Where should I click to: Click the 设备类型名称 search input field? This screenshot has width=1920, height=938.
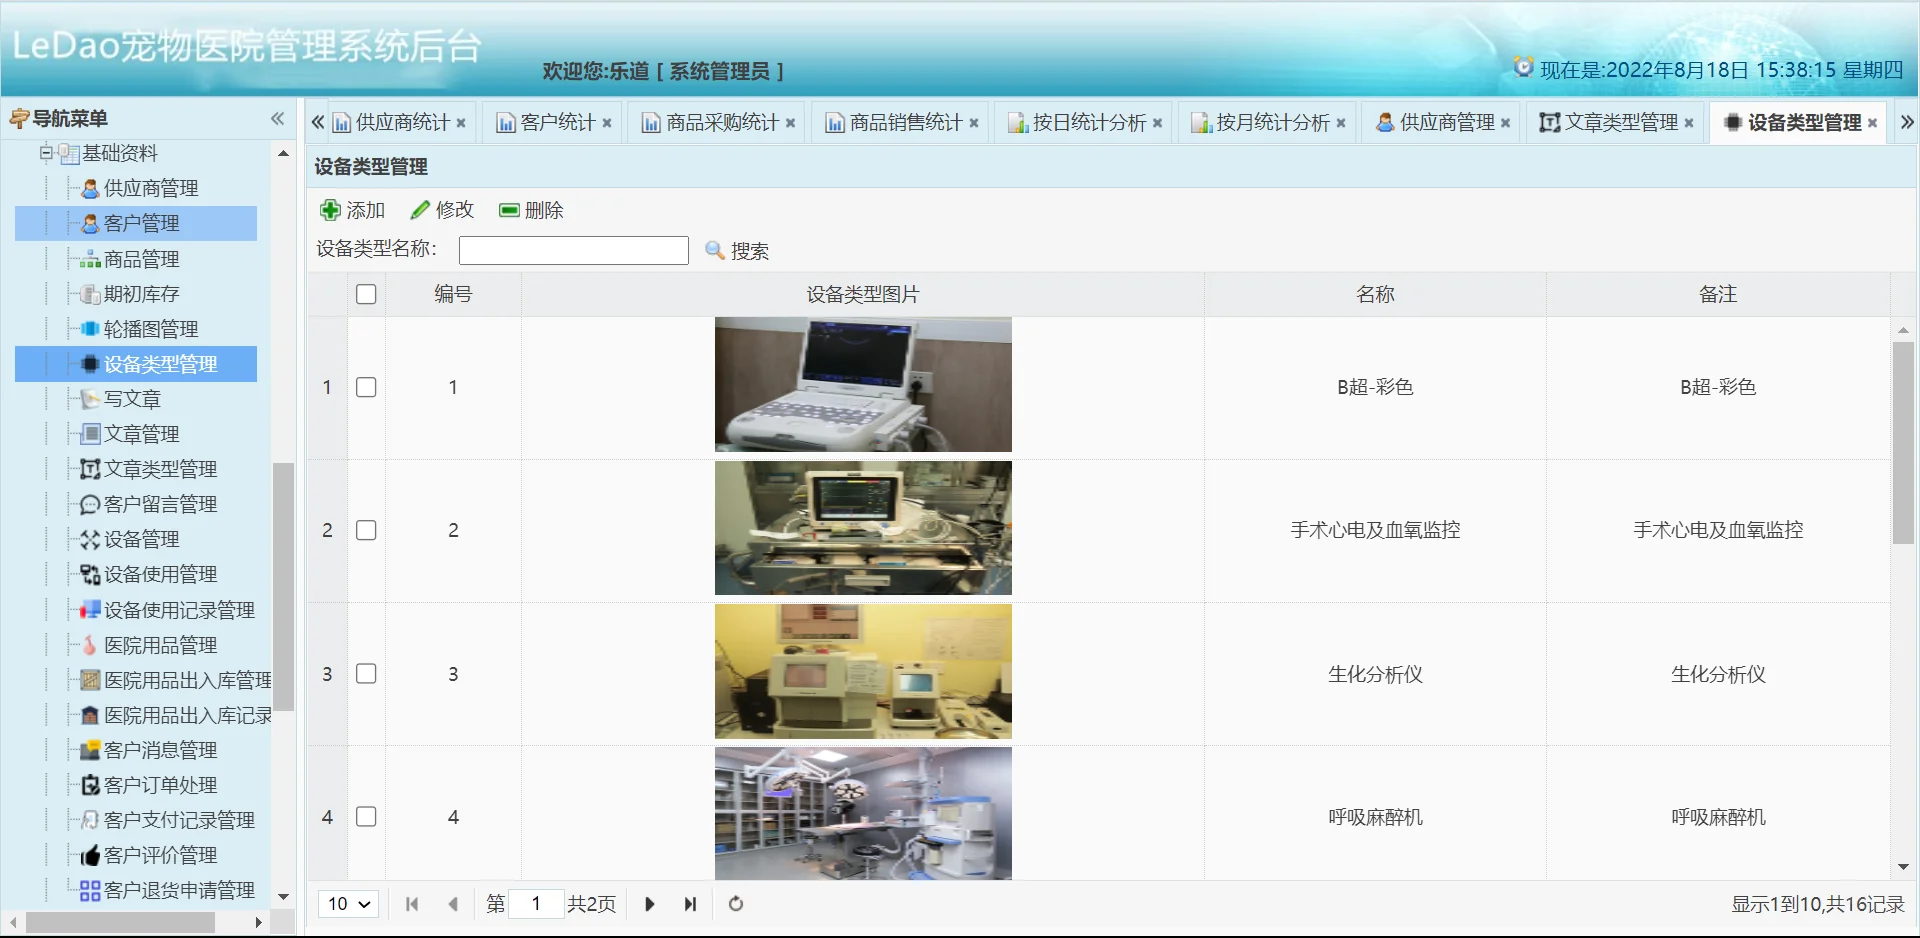573,250
